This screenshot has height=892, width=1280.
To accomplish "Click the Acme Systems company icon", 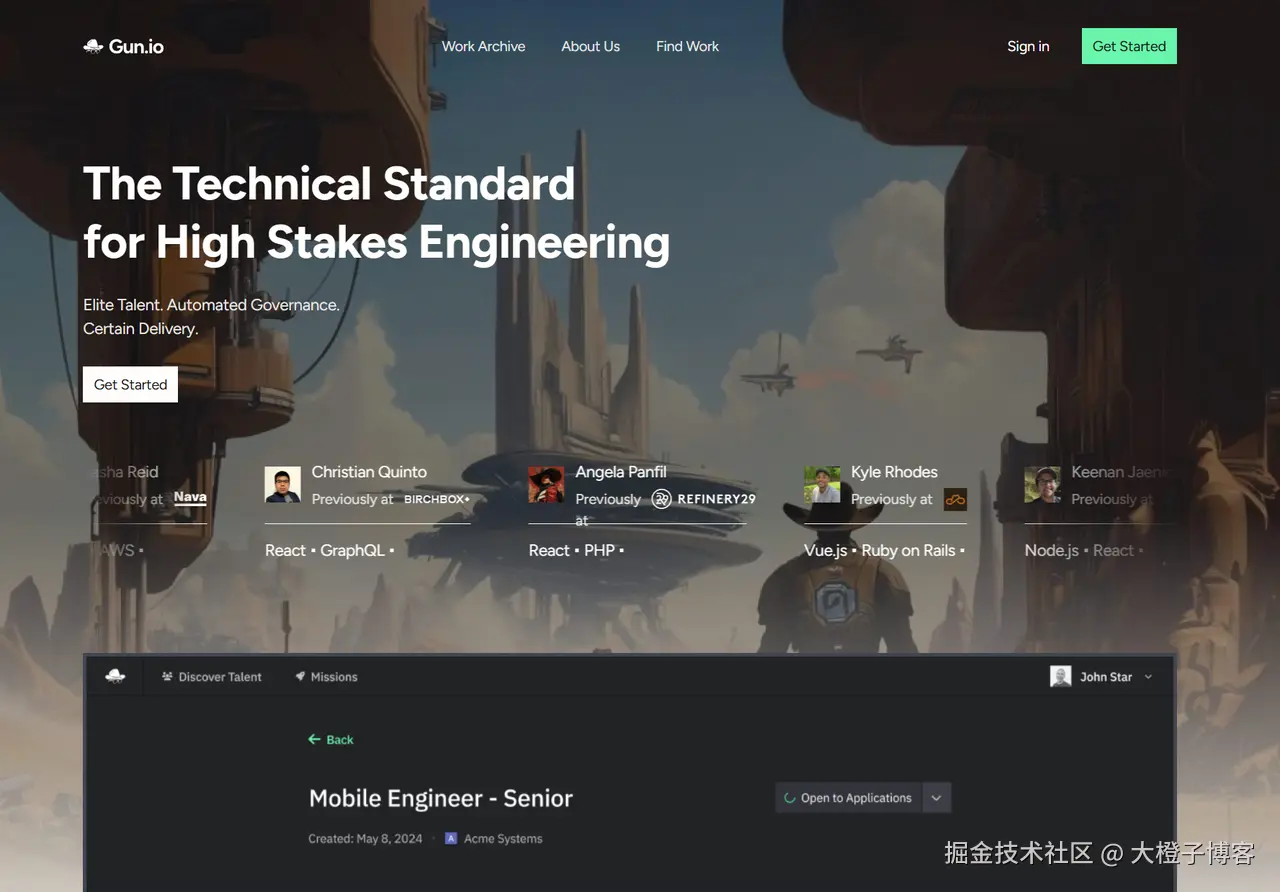I will pyautogui.click(x=451, y=839).
